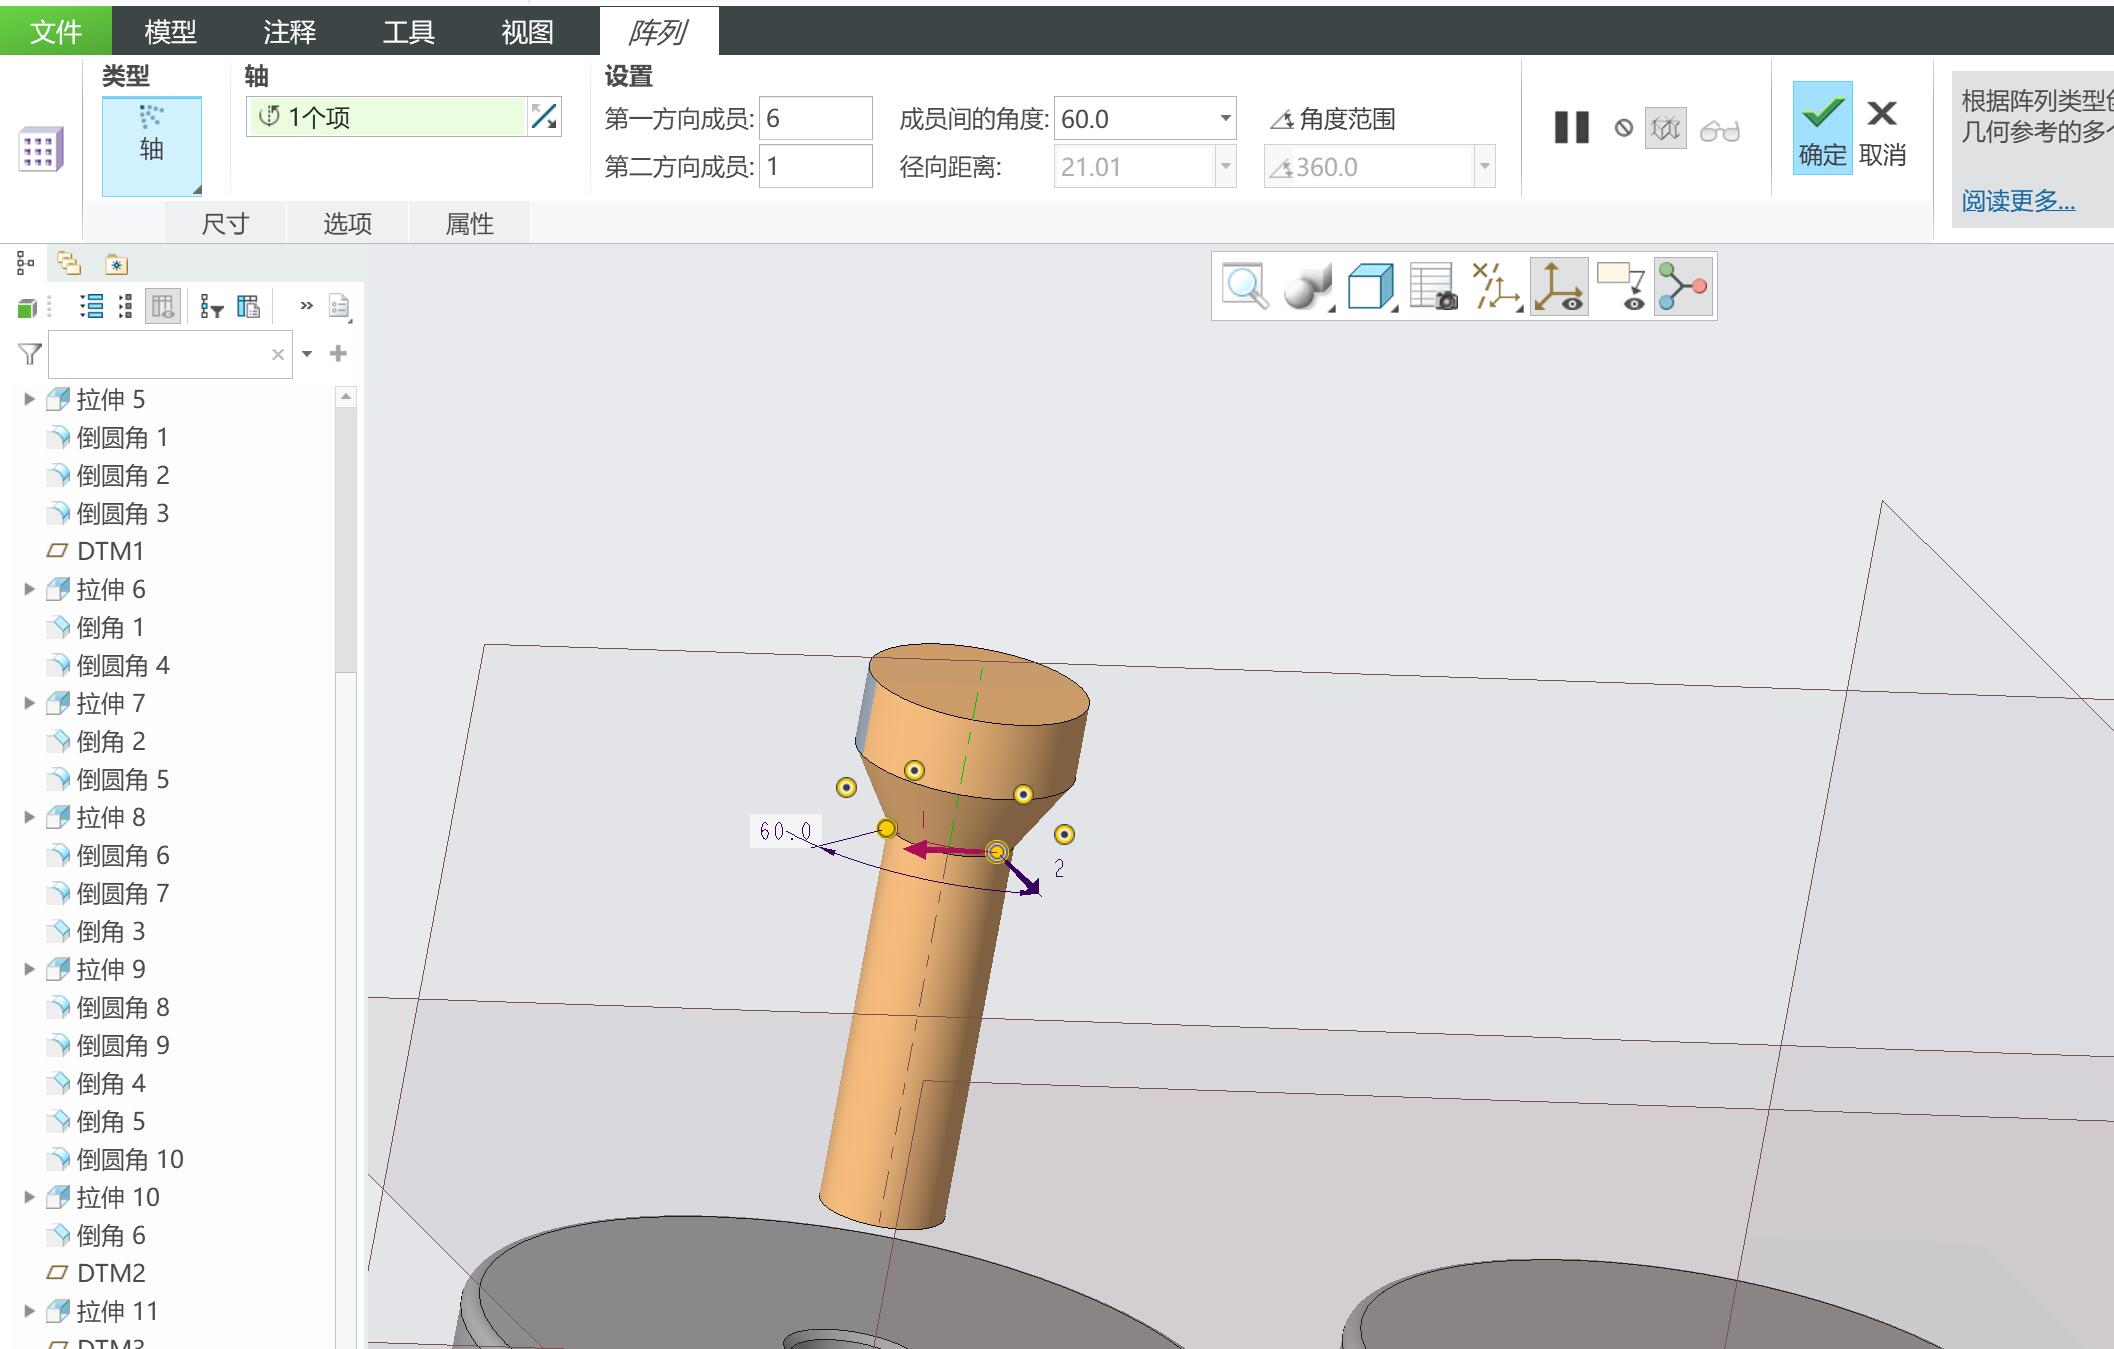
Task: Switch to the 模型 ribbon tab
Action: coord(170,32)
